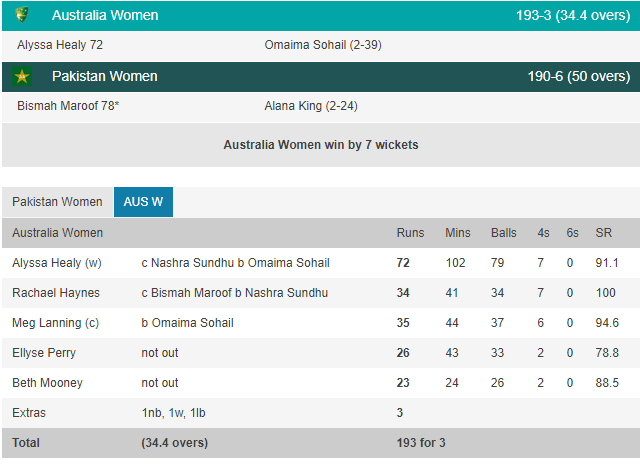The width and height of the screenshot is (640, 464).
Task: Click the Australia Women team logo icon
Action: point(22,15)
